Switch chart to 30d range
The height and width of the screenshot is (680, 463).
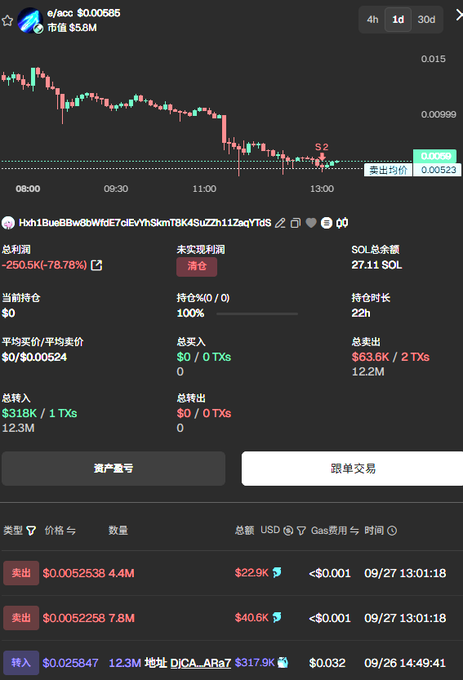(x=426, y=20)
